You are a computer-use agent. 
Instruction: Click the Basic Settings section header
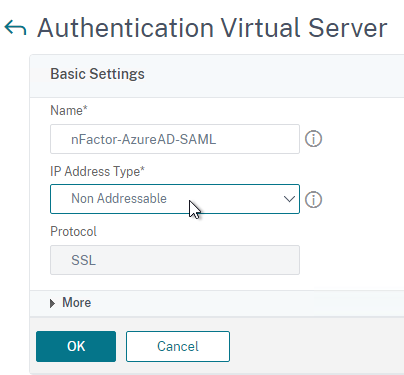(x=97, y=74)
